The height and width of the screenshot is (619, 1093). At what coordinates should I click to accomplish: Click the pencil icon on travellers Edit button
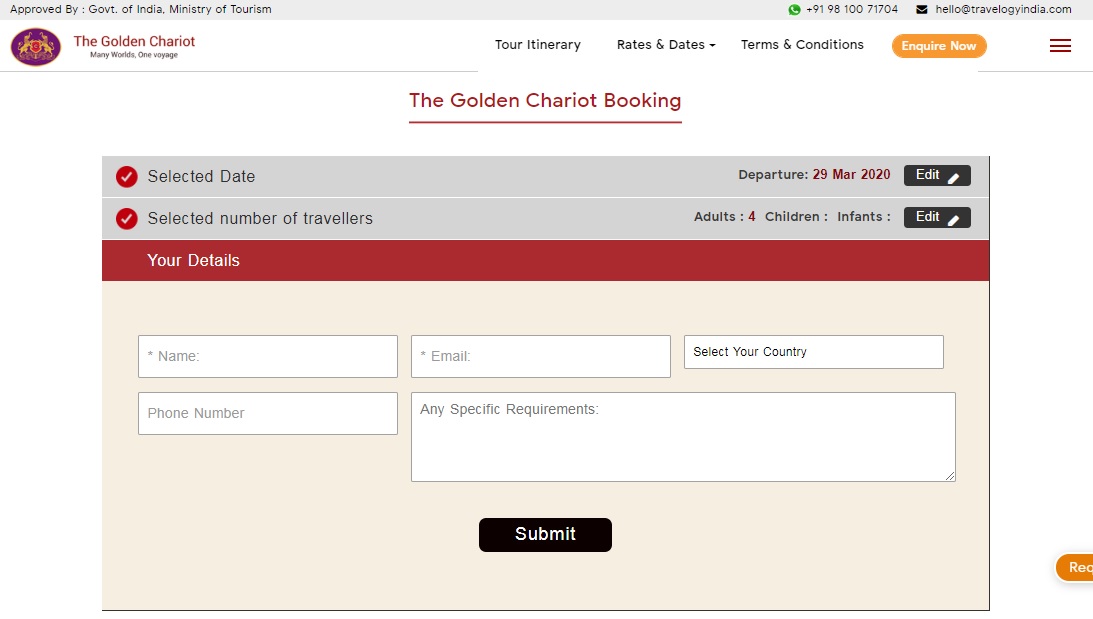[x=954, y=220]
